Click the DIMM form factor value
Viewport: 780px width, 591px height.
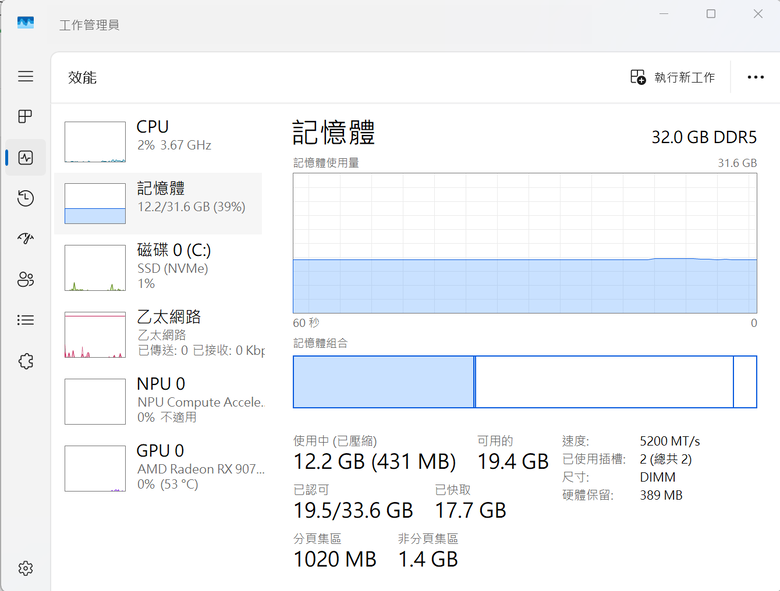point(658,477)
